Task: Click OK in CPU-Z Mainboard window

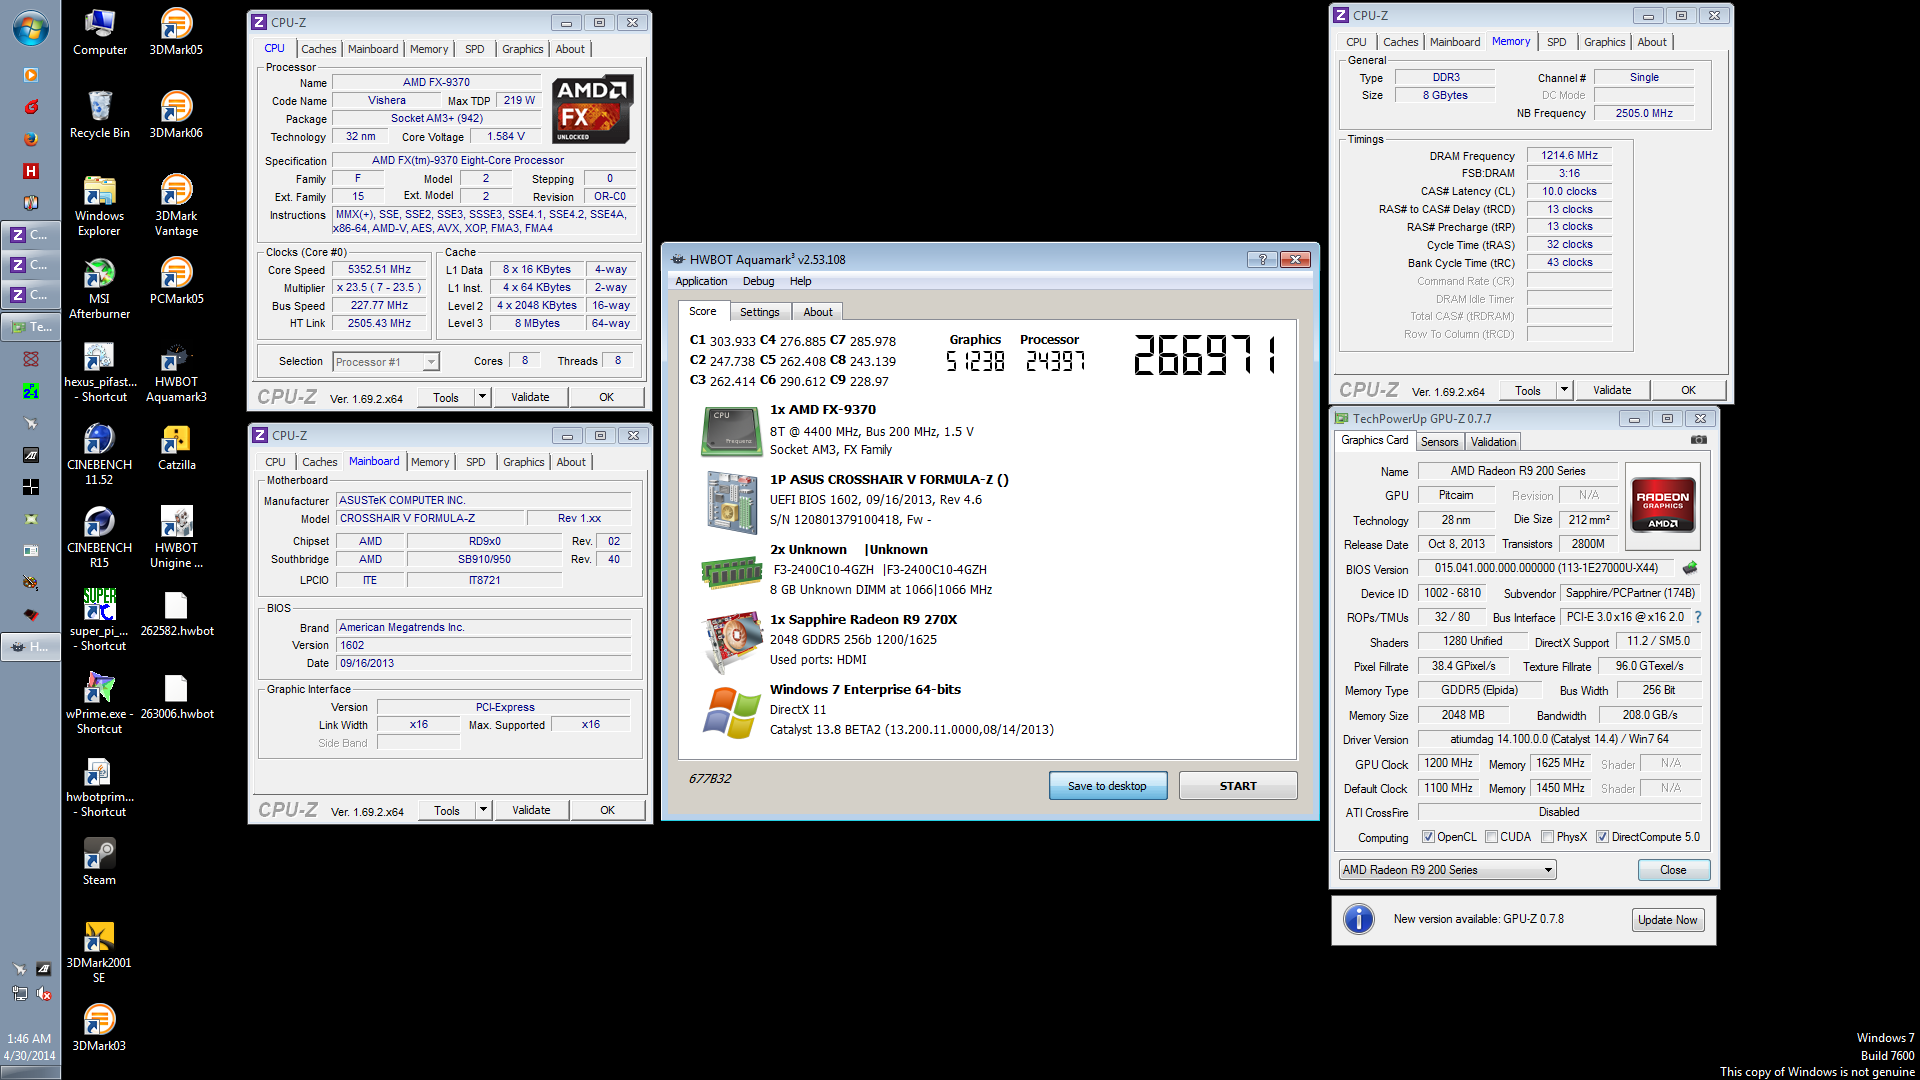Action: [x=607, y=810]
